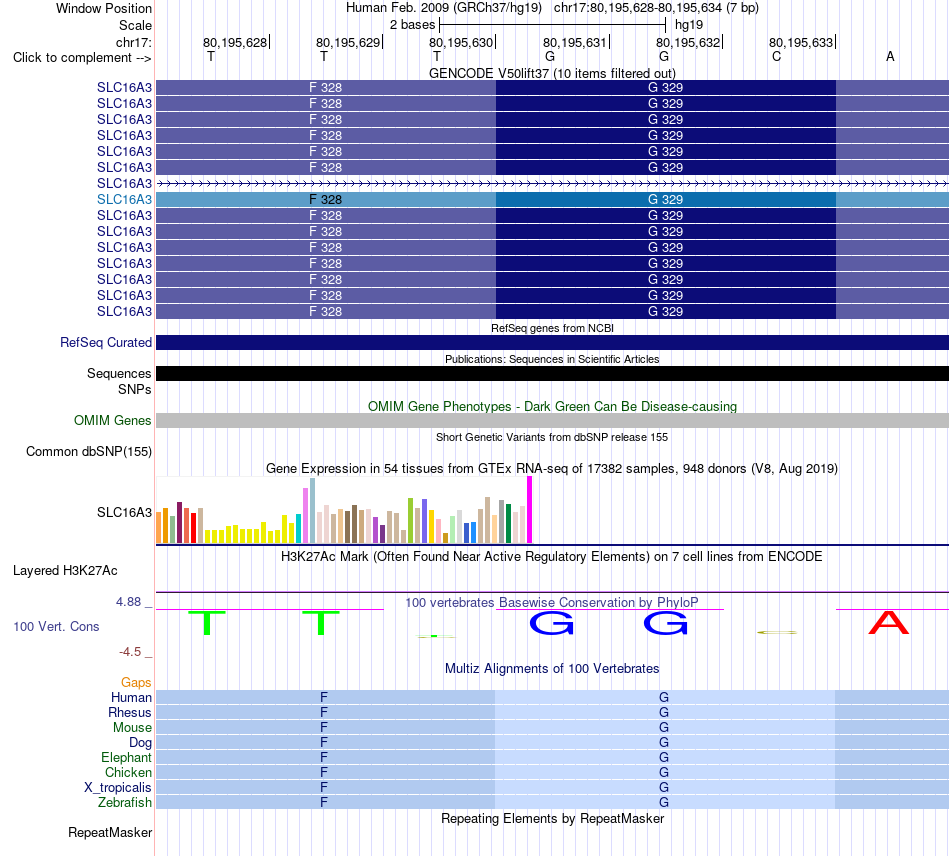Open 'Repeating Elements by RepeatMasker' track title
The width and height of the screenshot is (950, 856).
click(552, 819)
